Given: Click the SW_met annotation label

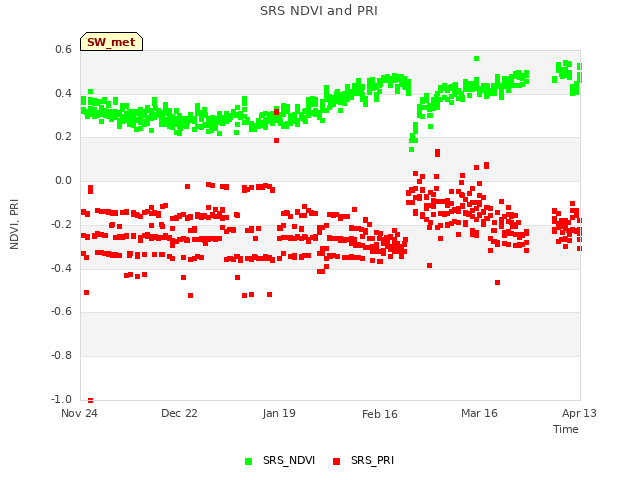Looking at the screenshot, I should pyautogui.click(x=111, y=42).
